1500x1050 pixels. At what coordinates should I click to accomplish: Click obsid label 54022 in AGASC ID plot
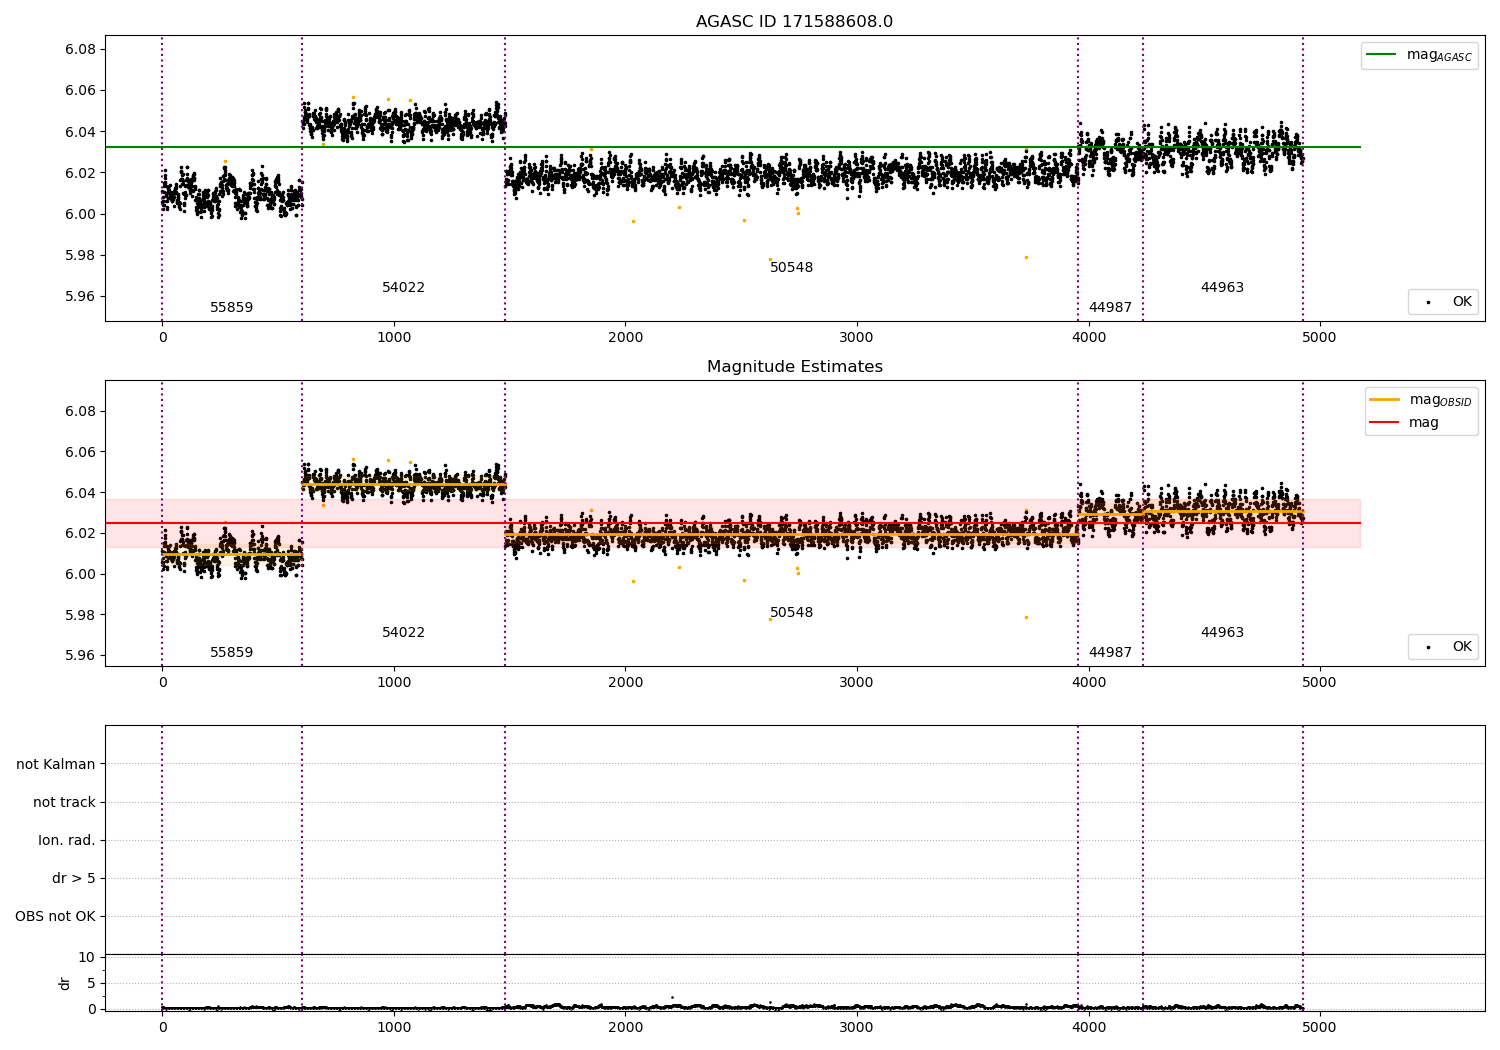click(x=403, y=288)
